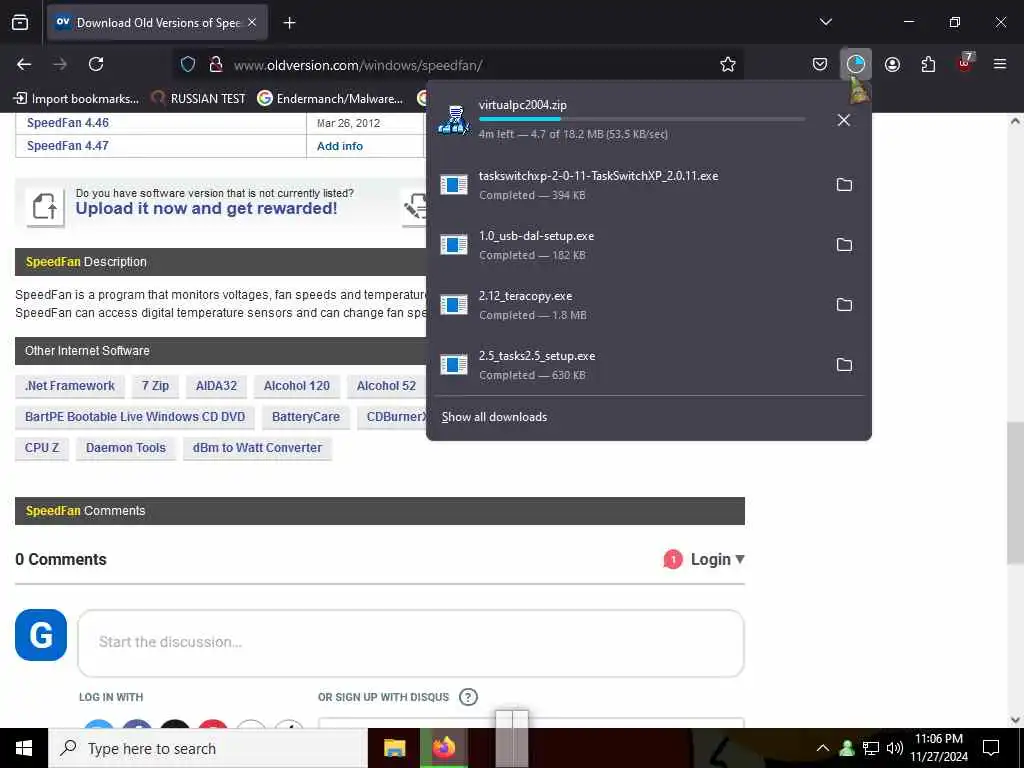Show 2.5_tasks2.5_setup.exe in folder
The width and height of the screenshot is (1024, 768).
pyautogui.click(x=844, y=365)
